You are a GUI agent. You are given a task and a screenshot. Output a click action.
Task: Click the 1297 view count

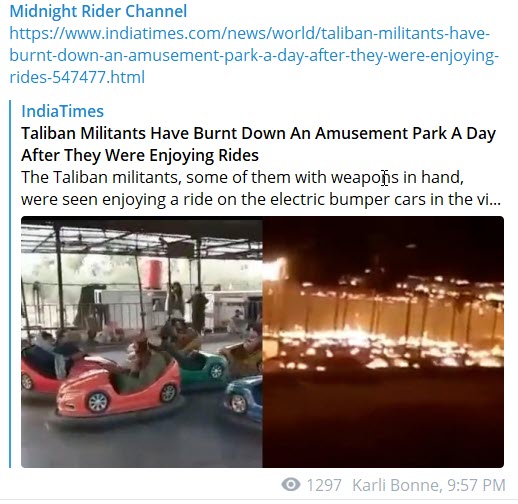click(324, 485)
